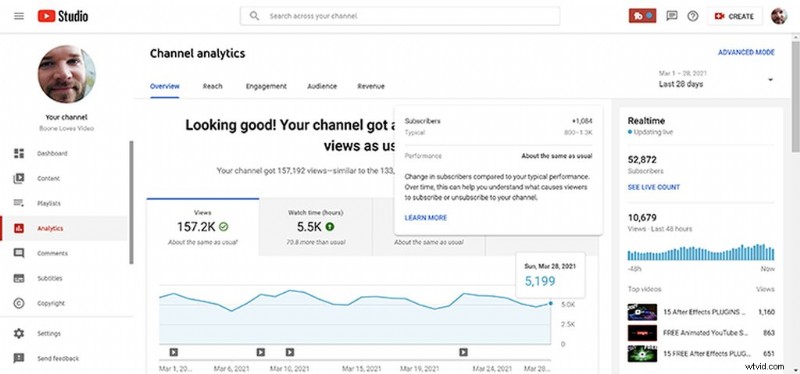This screenshot has height=374, width=800.
Task: Click the CREATE video button
Action: coord(735,16)
